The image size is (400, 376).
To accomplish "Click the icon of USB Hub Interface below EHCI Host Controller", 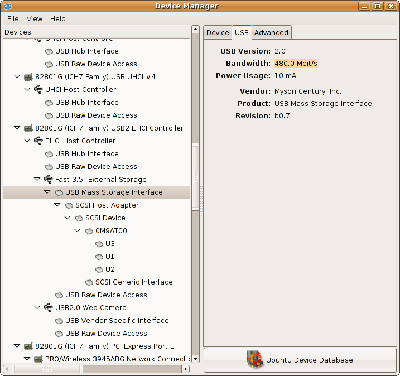I will pos(49,154).
